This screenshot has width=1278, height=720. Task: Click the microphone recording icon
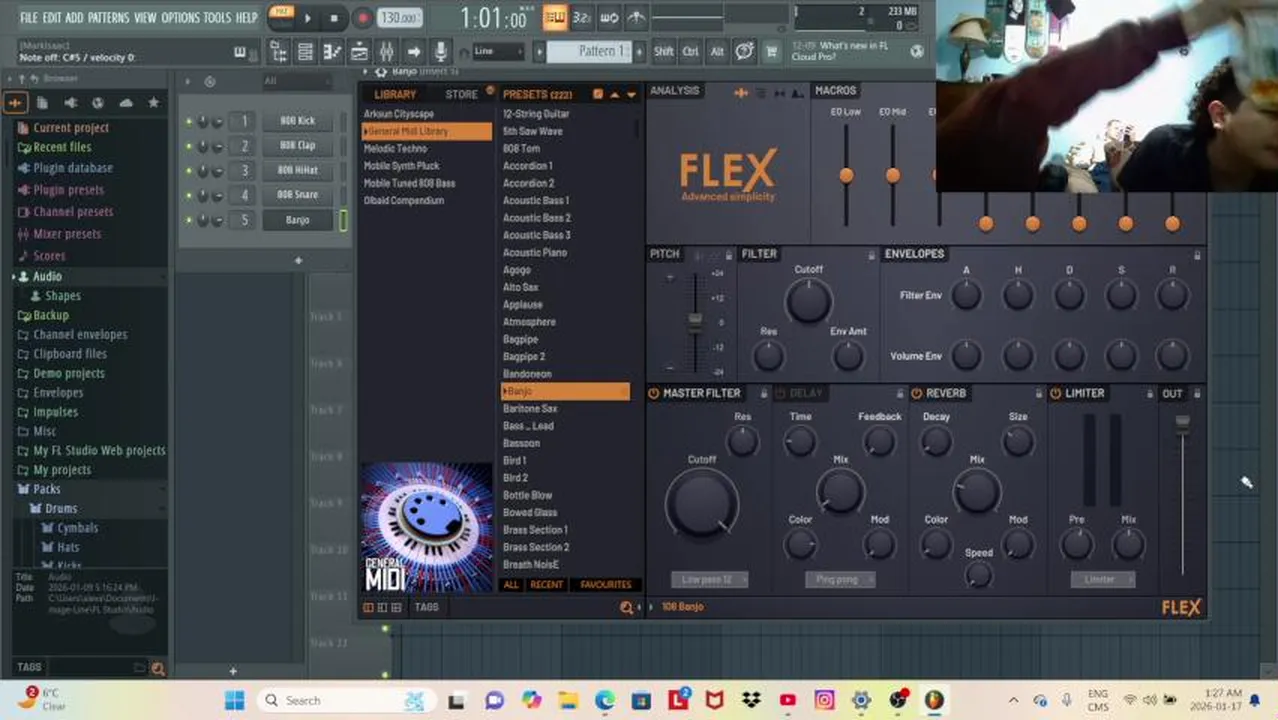440,52
